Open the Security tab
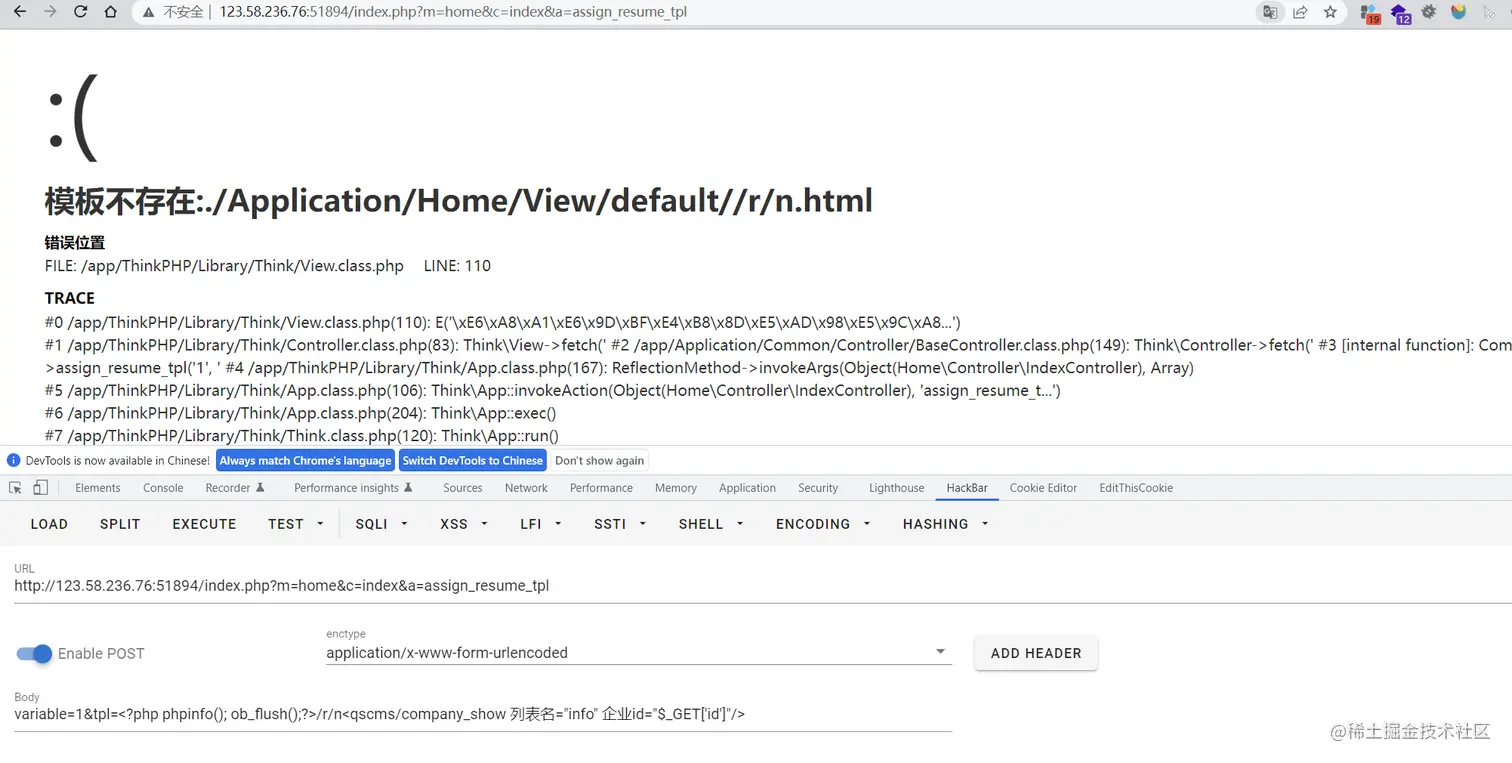This screenshot has height=763, width=1512. 818,488
